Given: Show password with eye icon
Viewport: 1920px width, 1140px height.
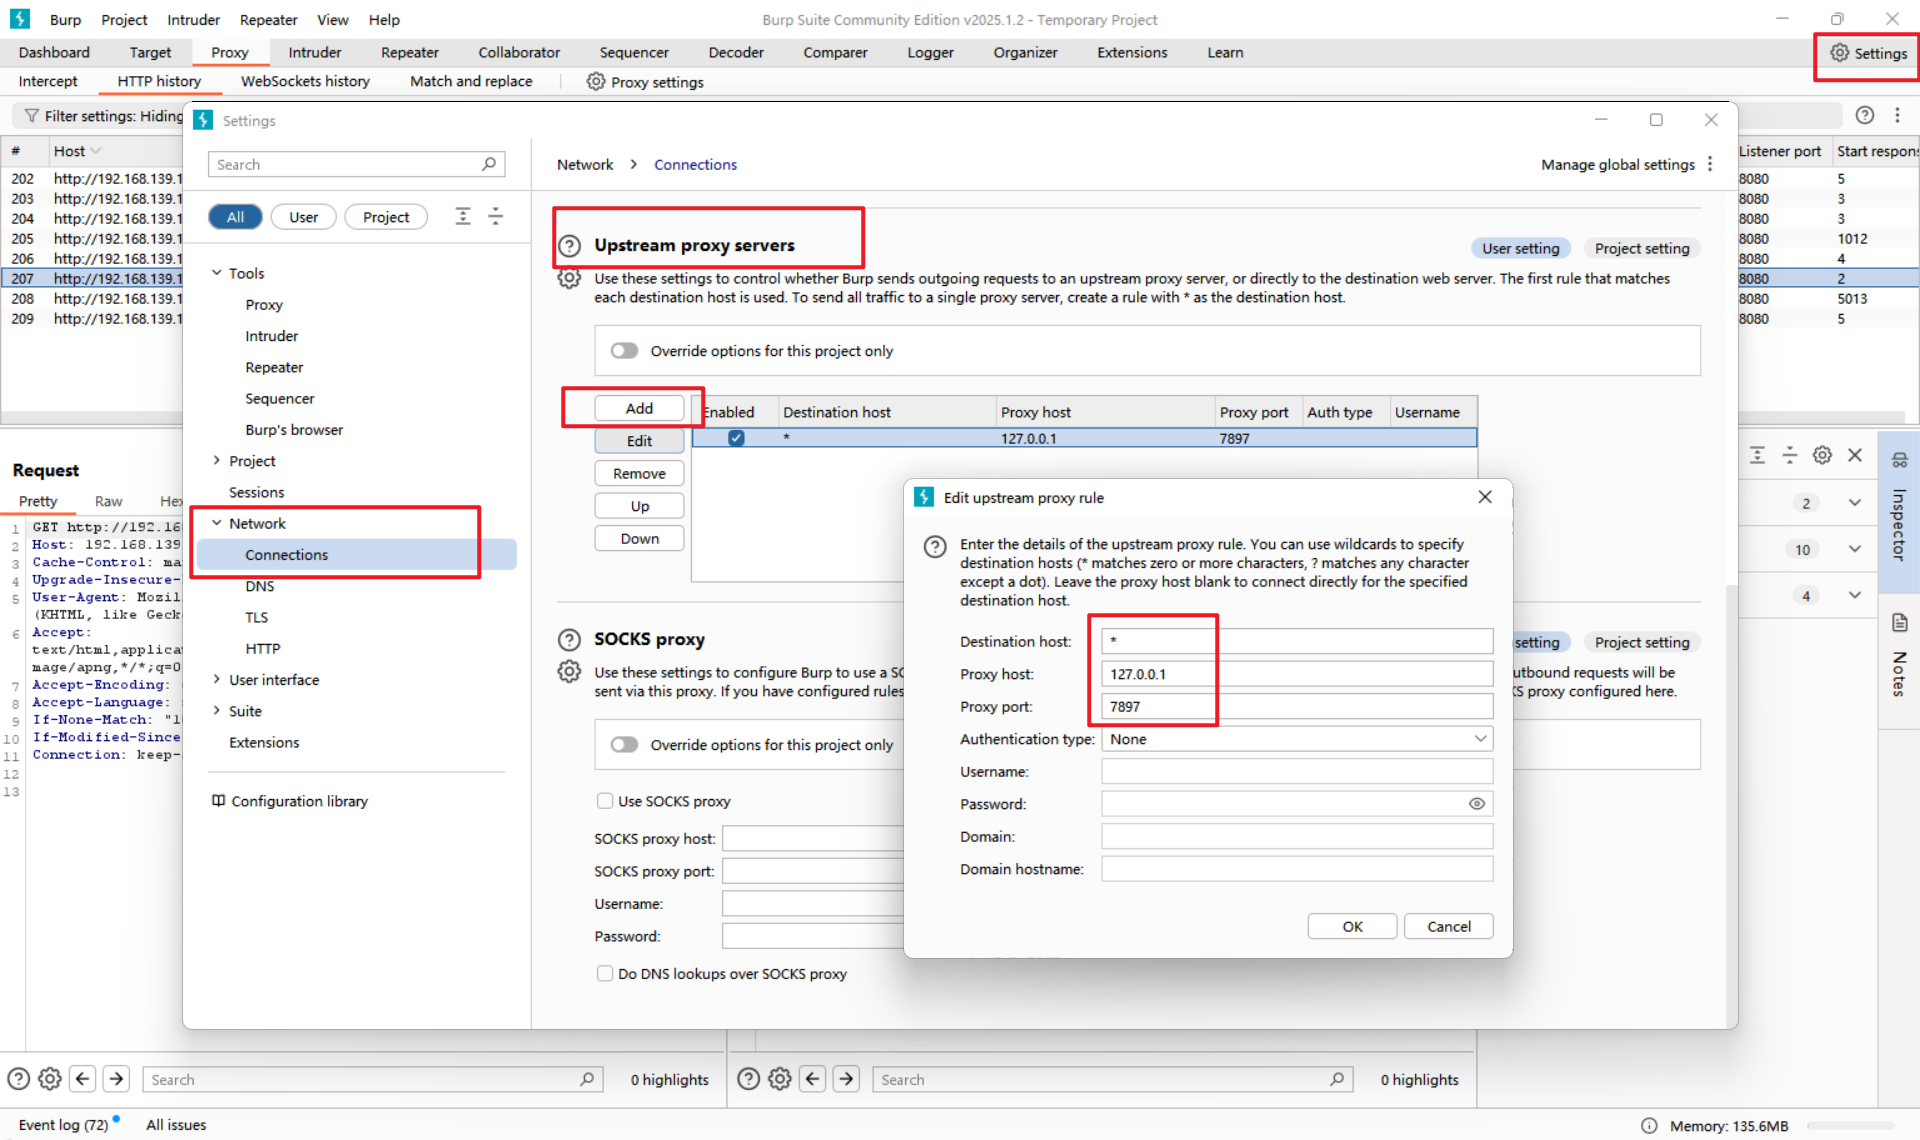Looking at the screenshot, I should click(x=1477, y=804).
